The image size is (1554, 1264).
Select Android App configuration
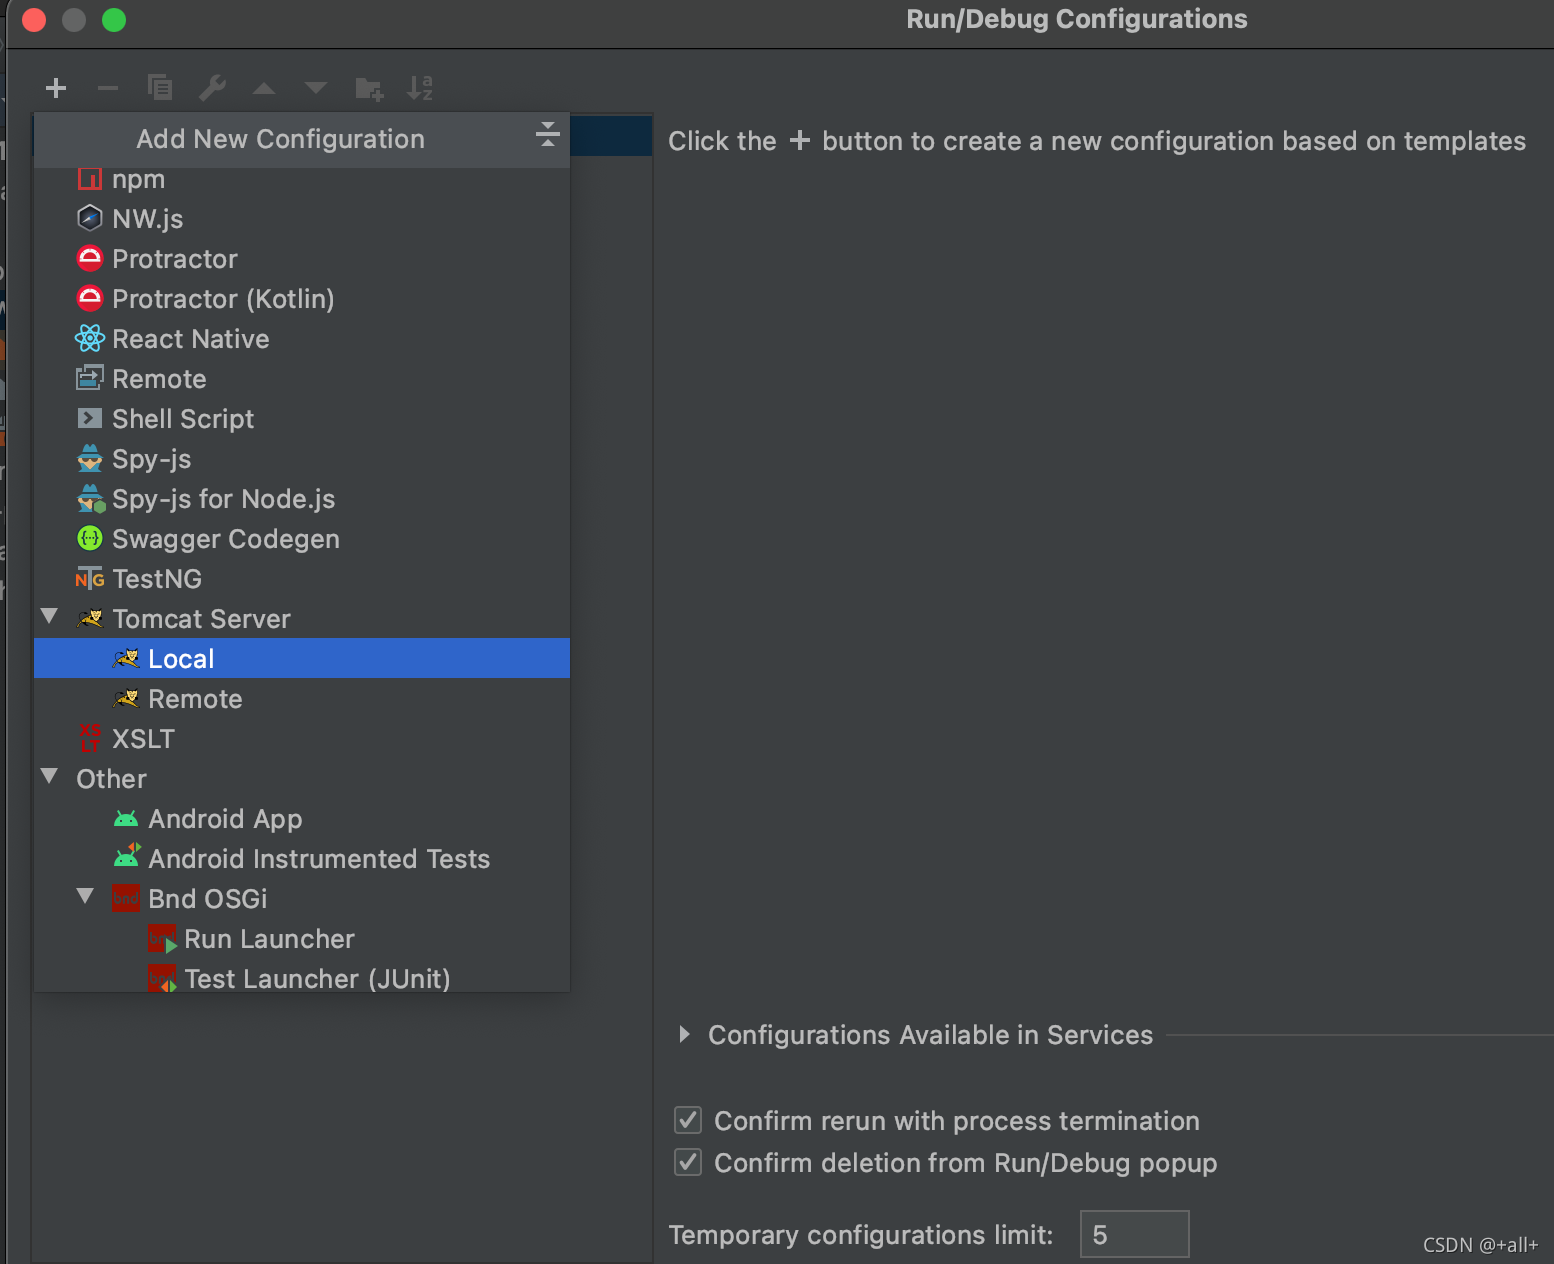coord(302,818)
